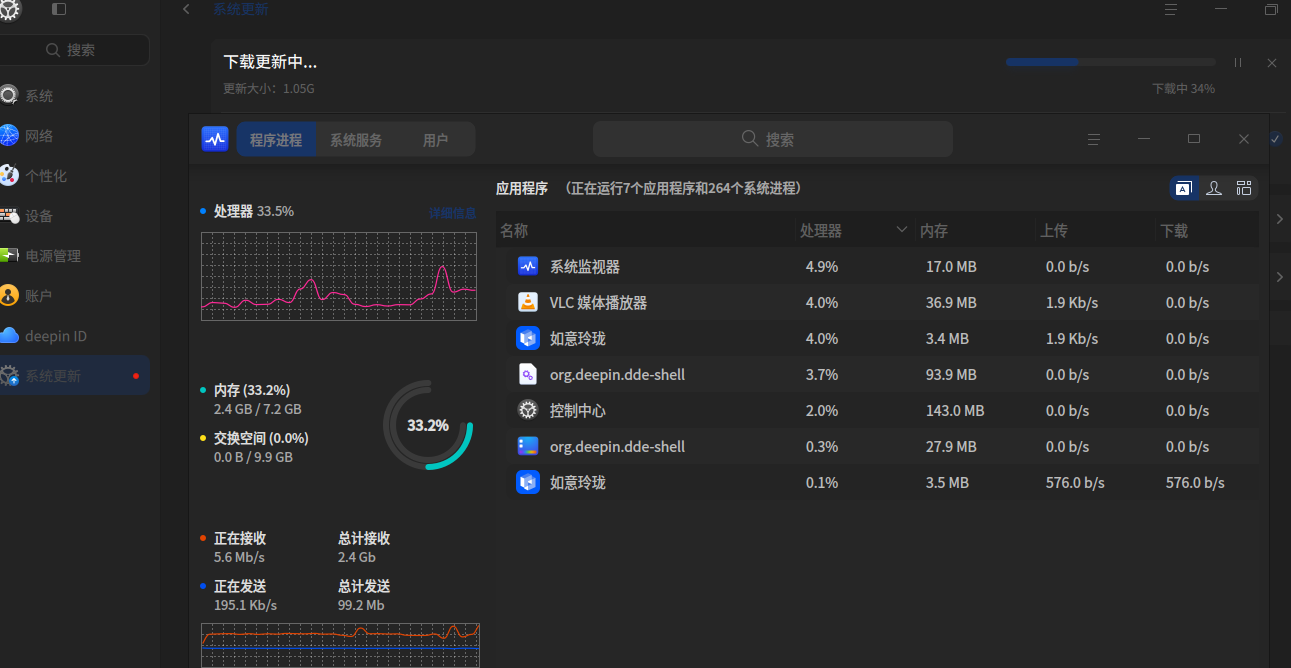Viewport: 1291px width, 668px height.
Task: Sort by 处理器 column dropdown arrow
Action: [x=902, y=230]
